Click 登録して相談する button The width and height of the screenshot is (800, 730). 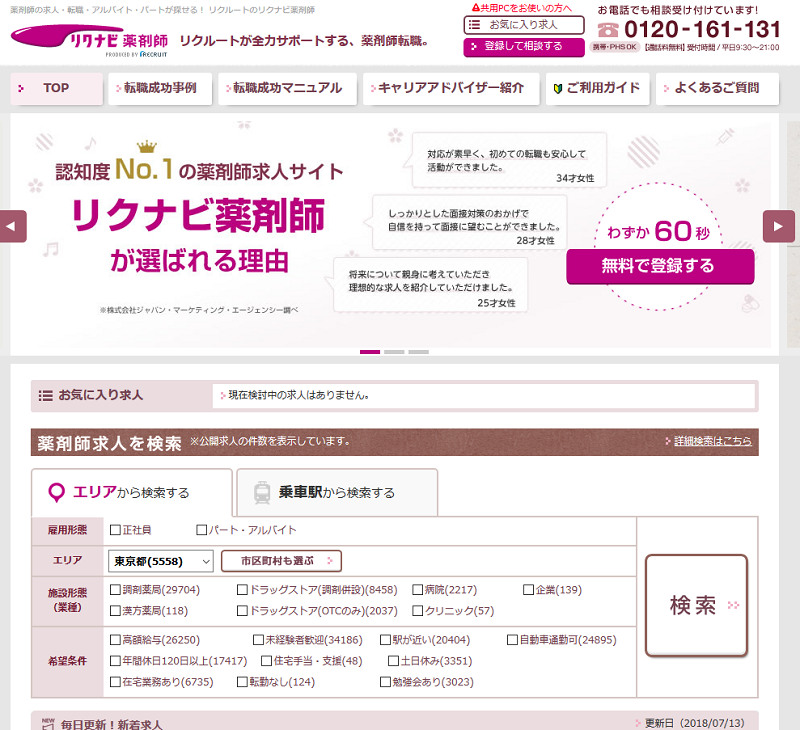point(524,46)
